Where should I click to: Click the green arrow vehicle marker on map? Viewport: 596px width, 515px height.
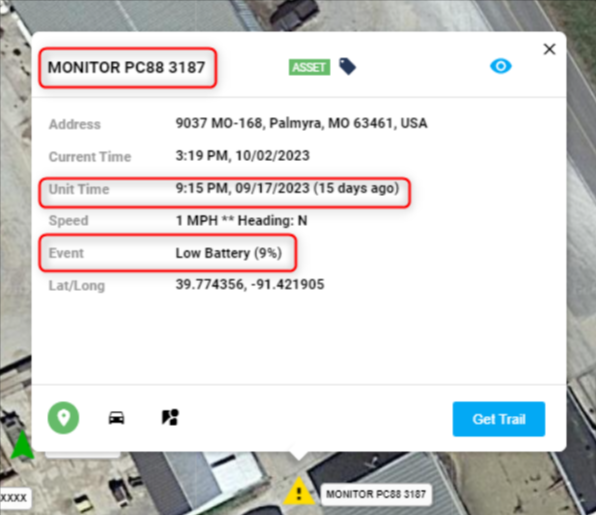(x=22, y=444)
